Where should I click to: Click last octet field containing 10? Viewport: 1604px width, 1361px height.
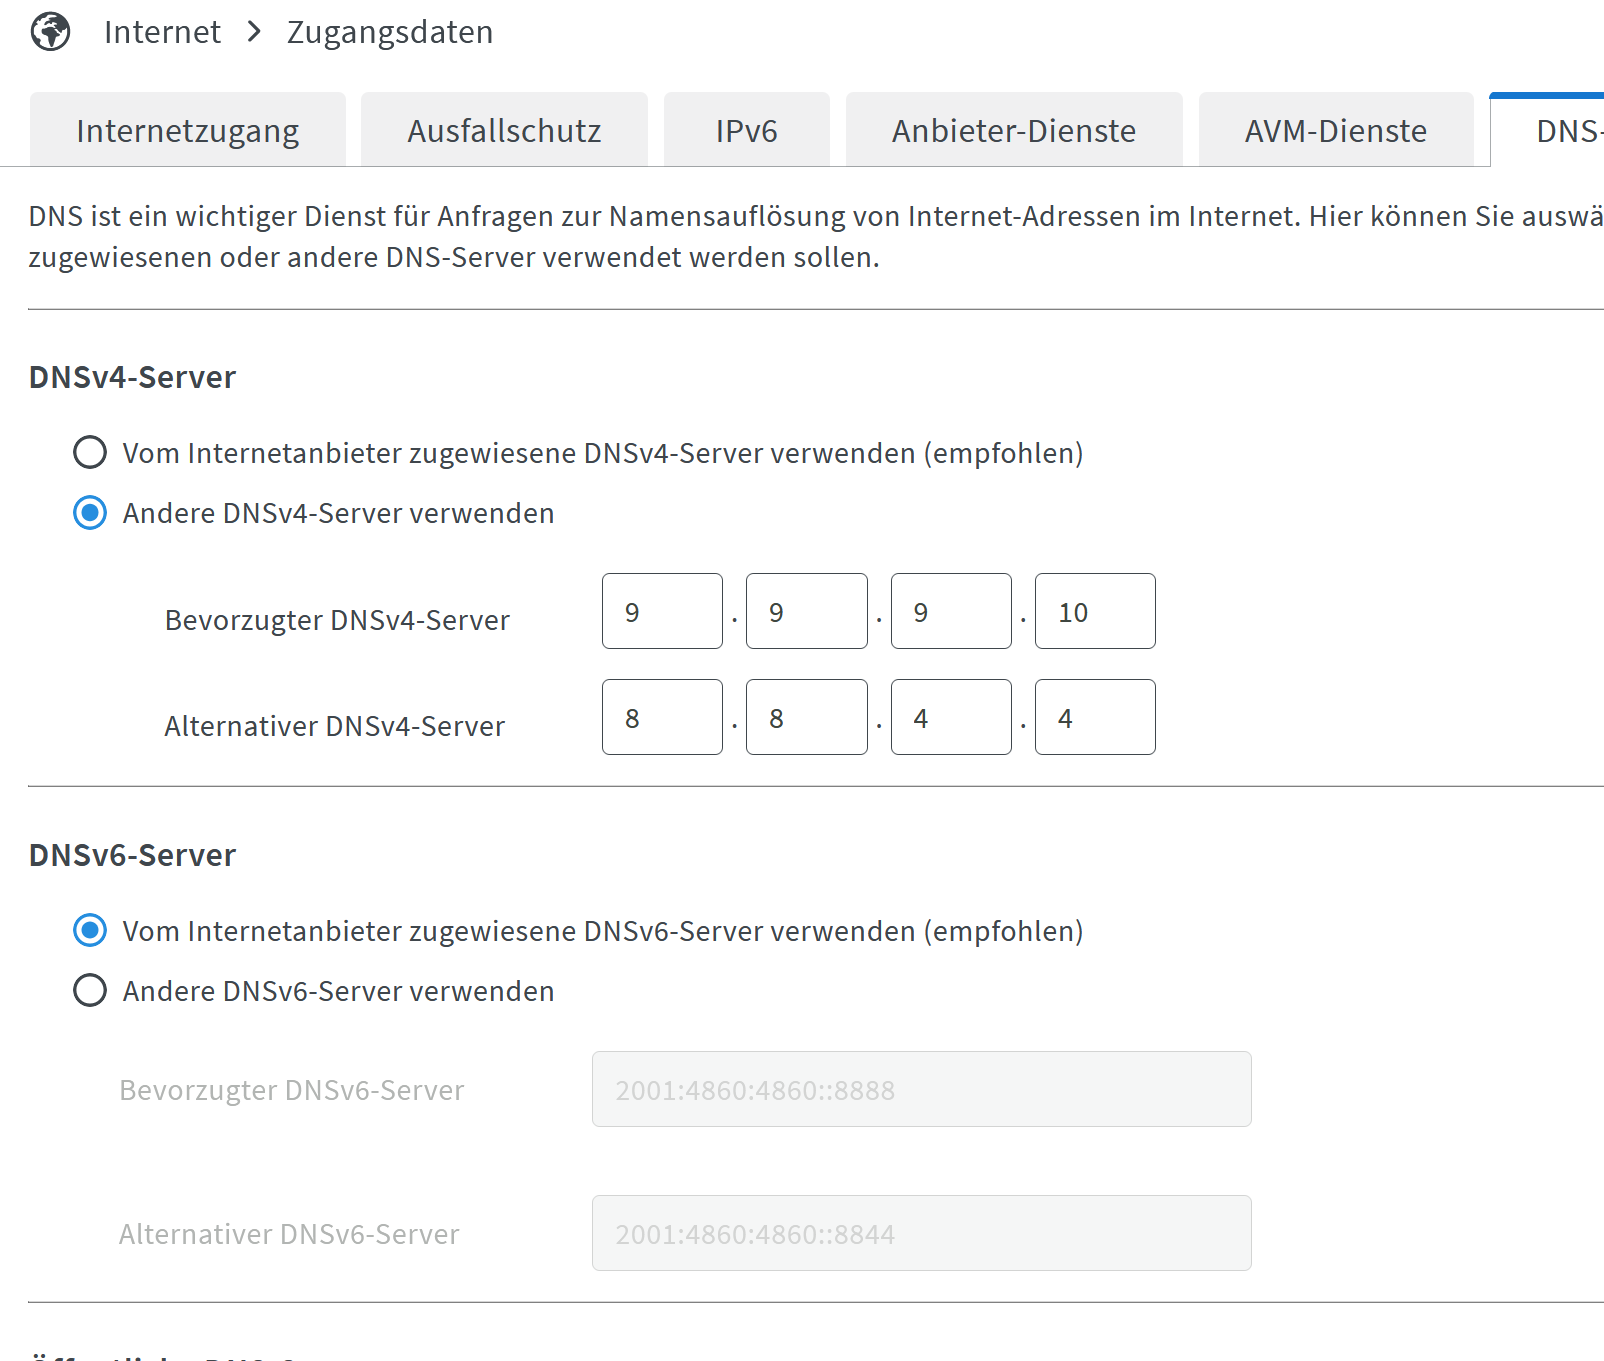click(x=1095, y=611)
